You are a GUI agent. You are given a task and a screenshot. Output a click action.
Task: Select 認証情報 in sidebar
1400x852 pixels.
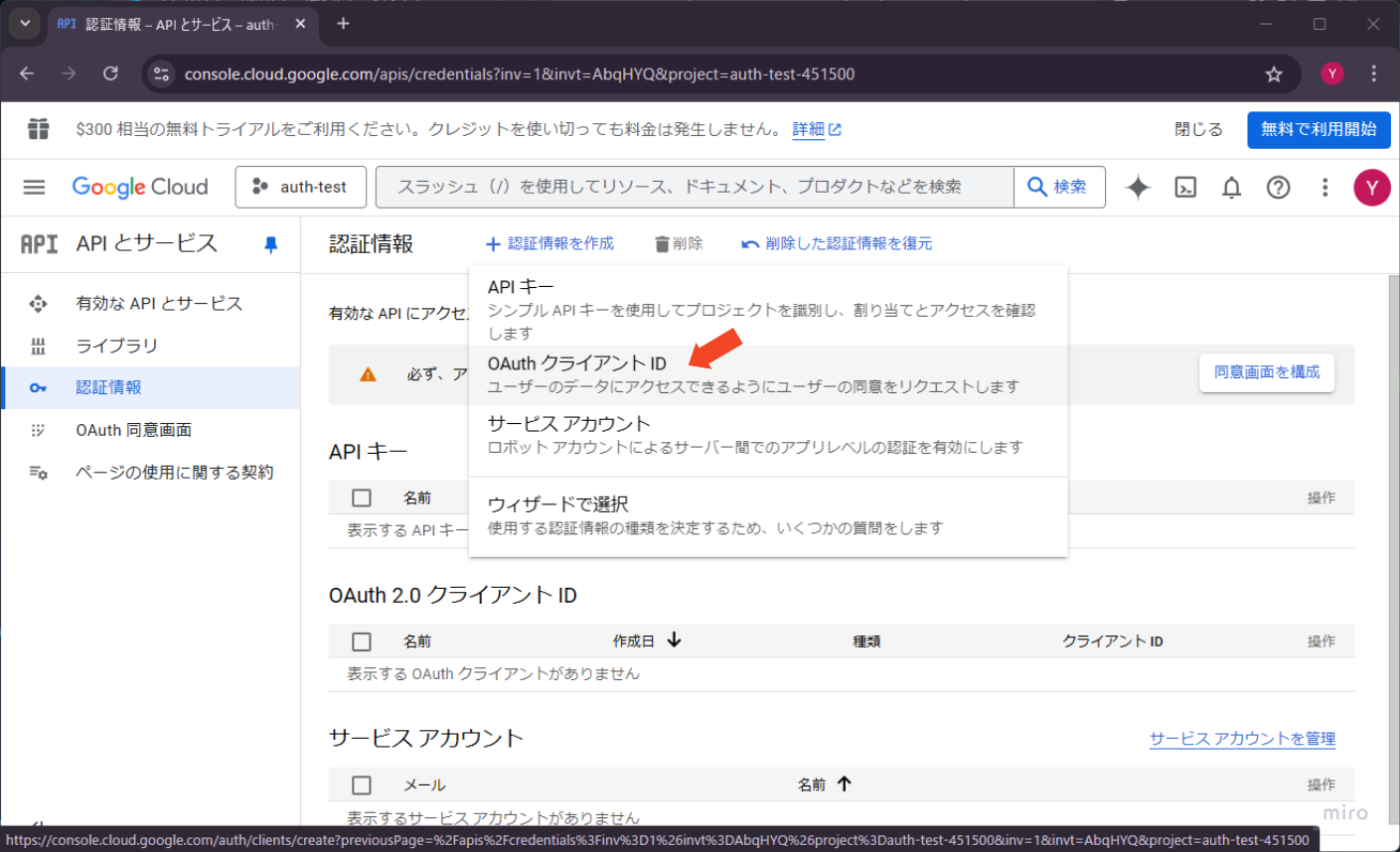tap(150, 387)
